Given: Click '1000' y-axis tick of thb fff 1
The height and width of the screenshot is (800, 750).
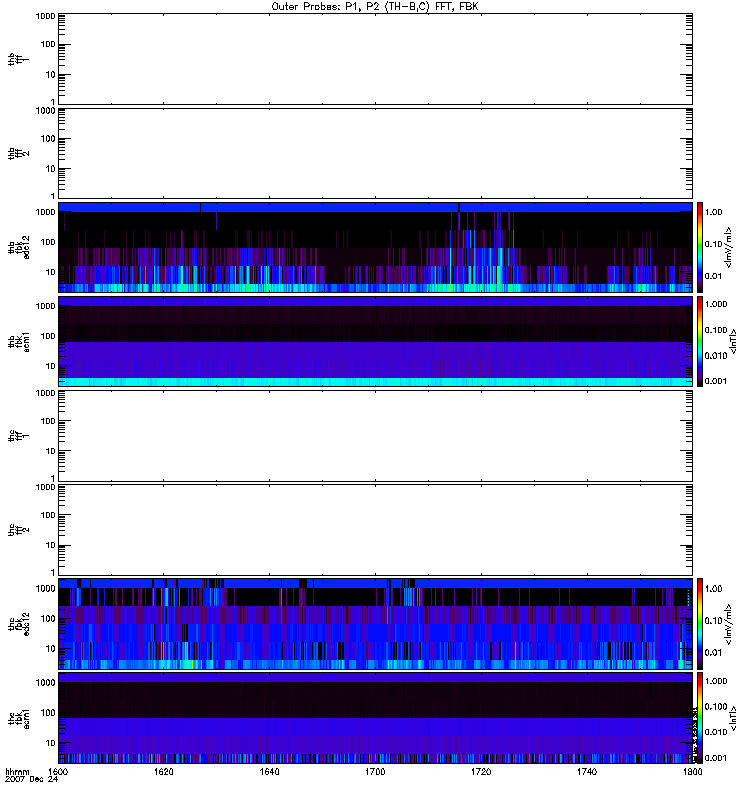Looking at the screenshot, I should tap(46, 16).
